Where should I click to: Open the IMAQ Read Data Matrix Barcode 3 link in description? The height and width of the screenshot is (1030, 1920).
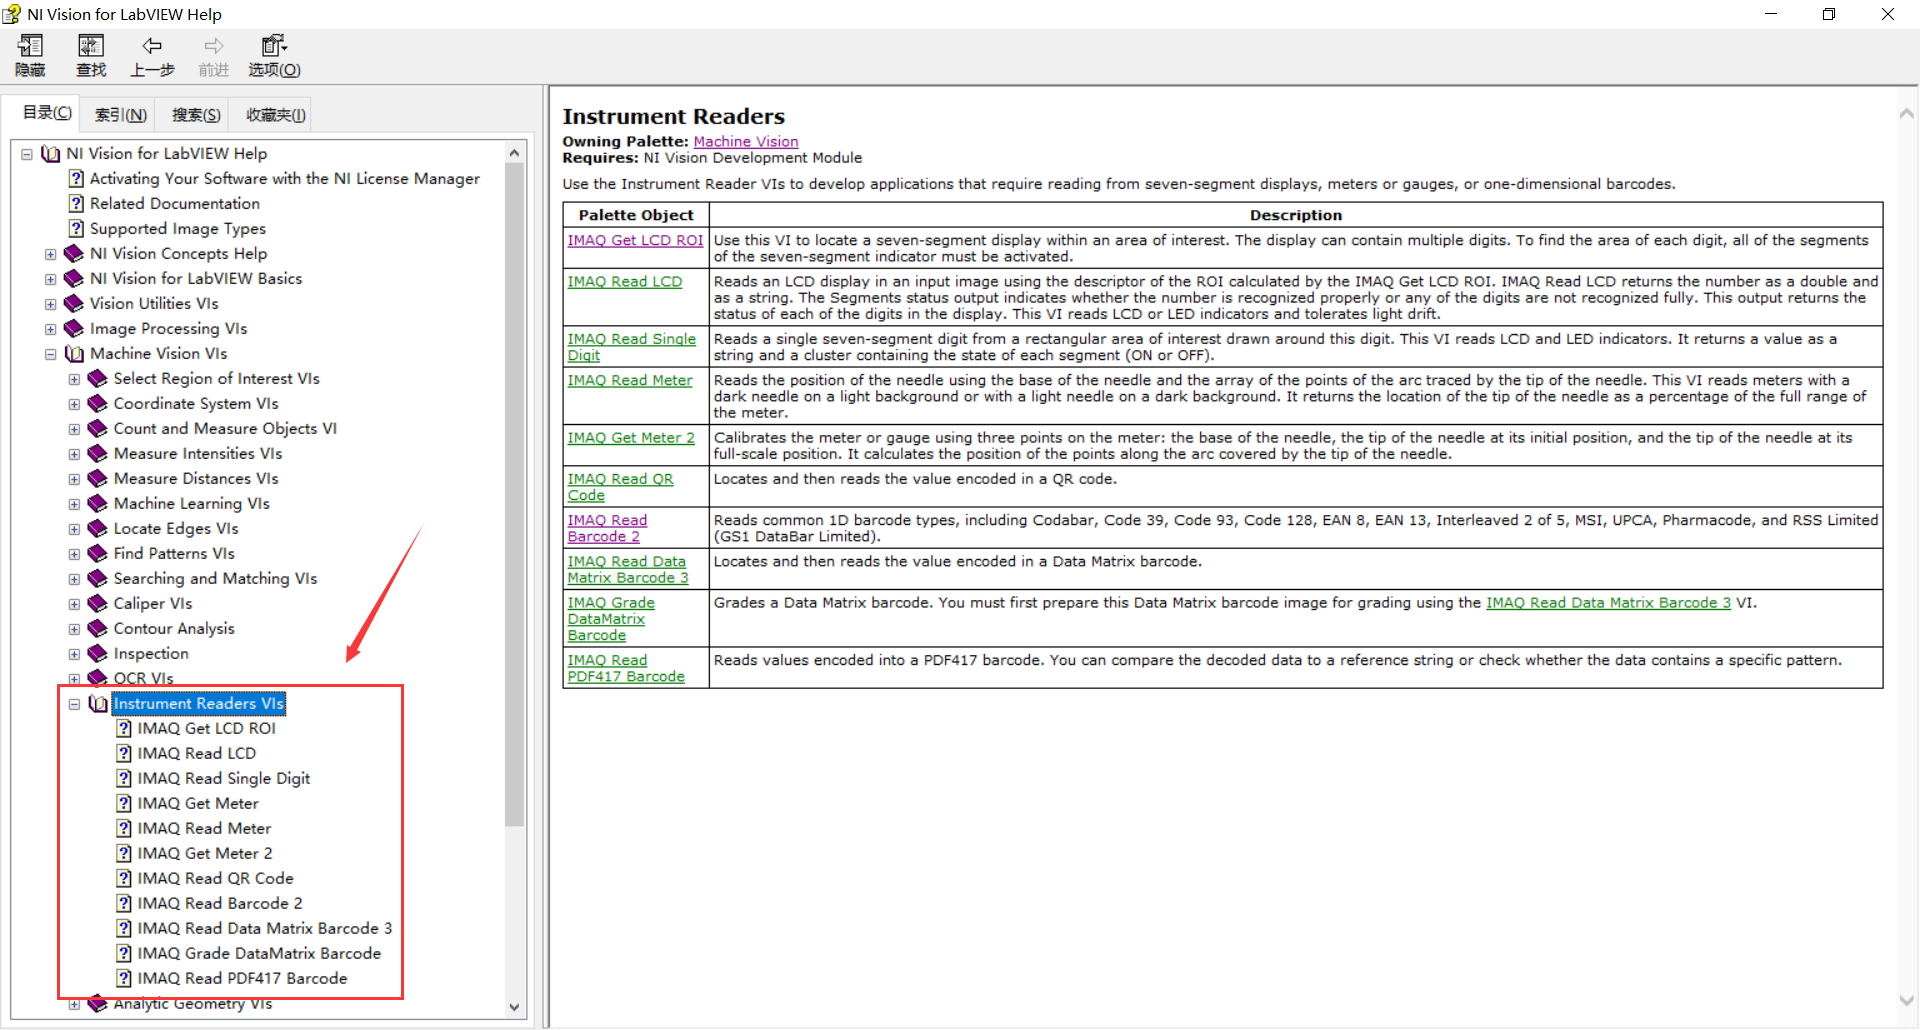pyautogui.click(x=1608, y=603)
